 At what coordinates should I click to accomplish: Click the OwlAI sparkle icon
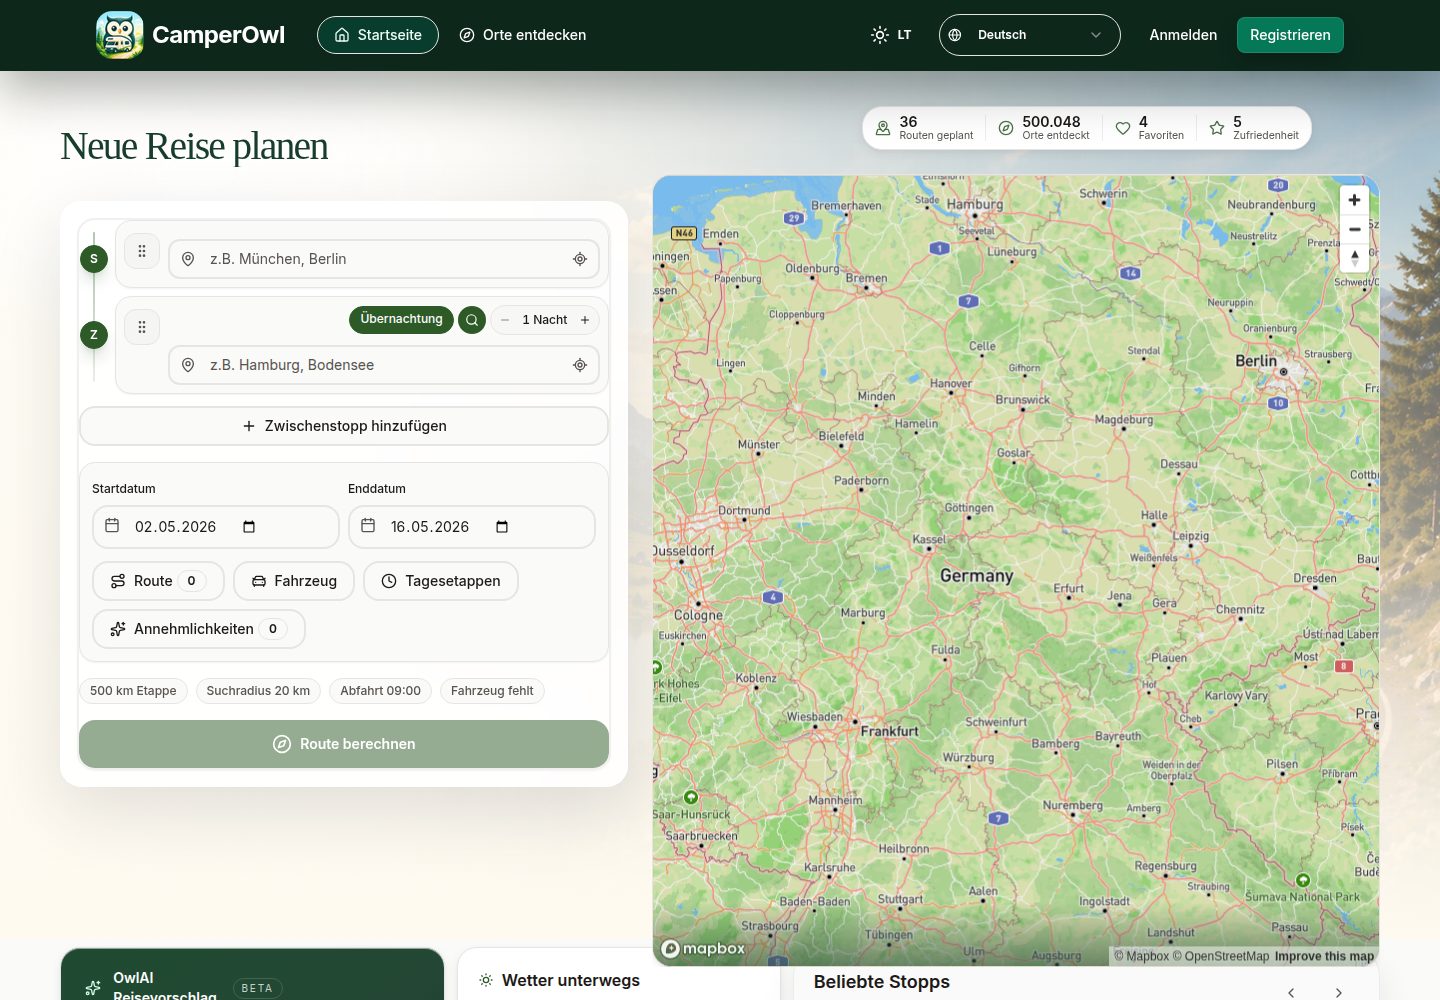(x=93, y=988)
